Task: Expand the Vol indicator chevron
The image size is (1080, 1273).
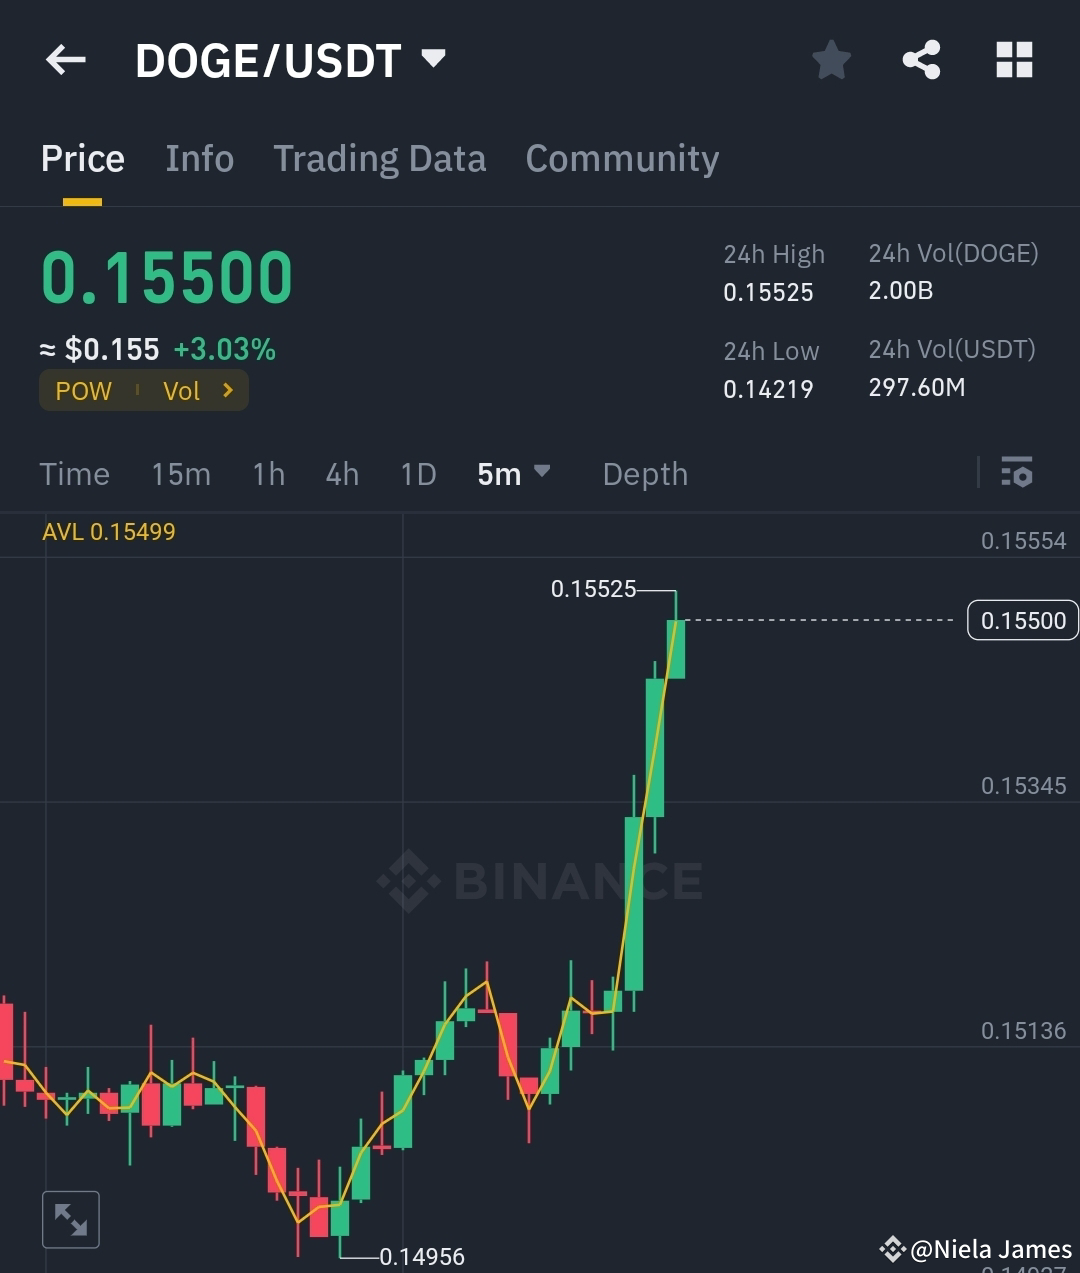Action: 226,390
